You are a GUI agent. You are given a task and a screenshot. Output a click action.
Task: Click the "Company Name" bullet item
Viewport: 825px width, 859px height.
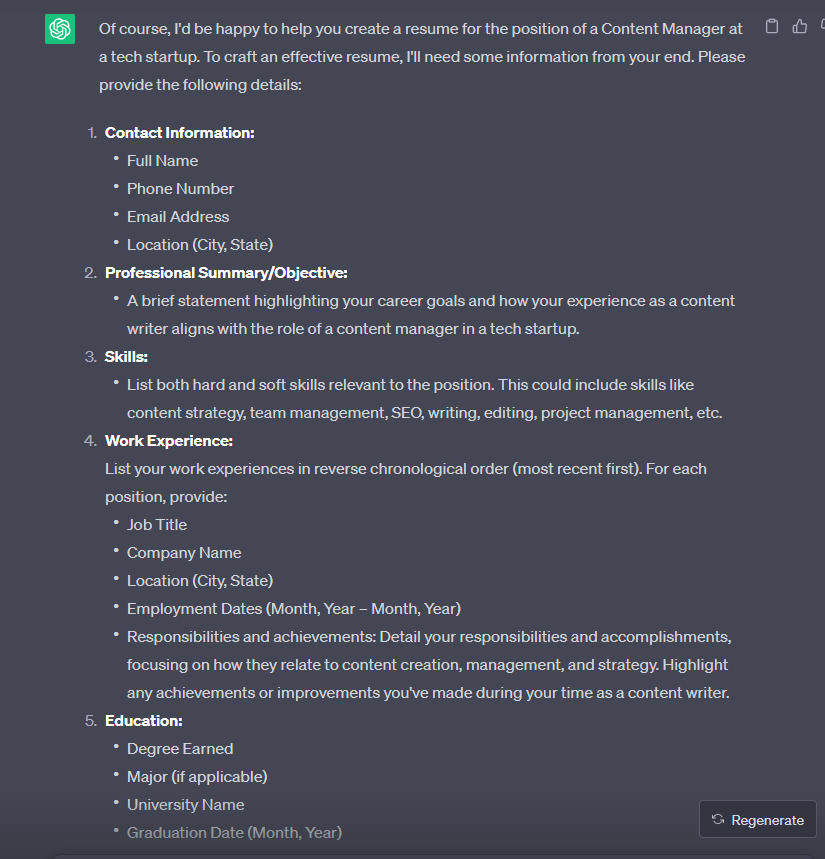(184, 552)
